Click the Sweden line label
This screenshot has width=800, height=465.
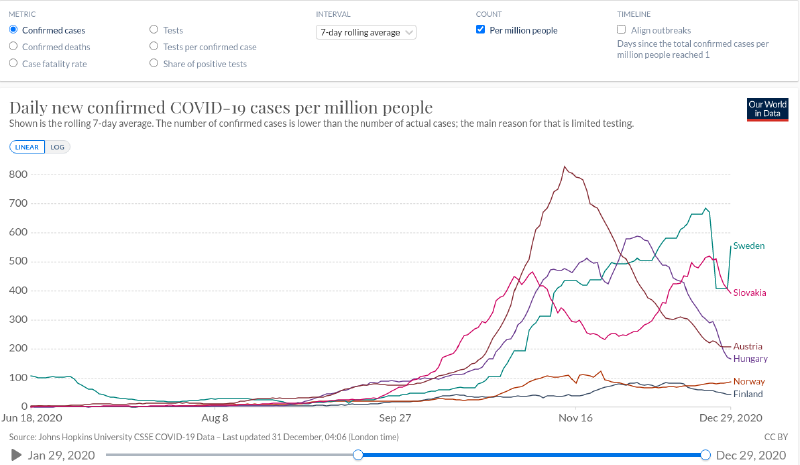749,245
